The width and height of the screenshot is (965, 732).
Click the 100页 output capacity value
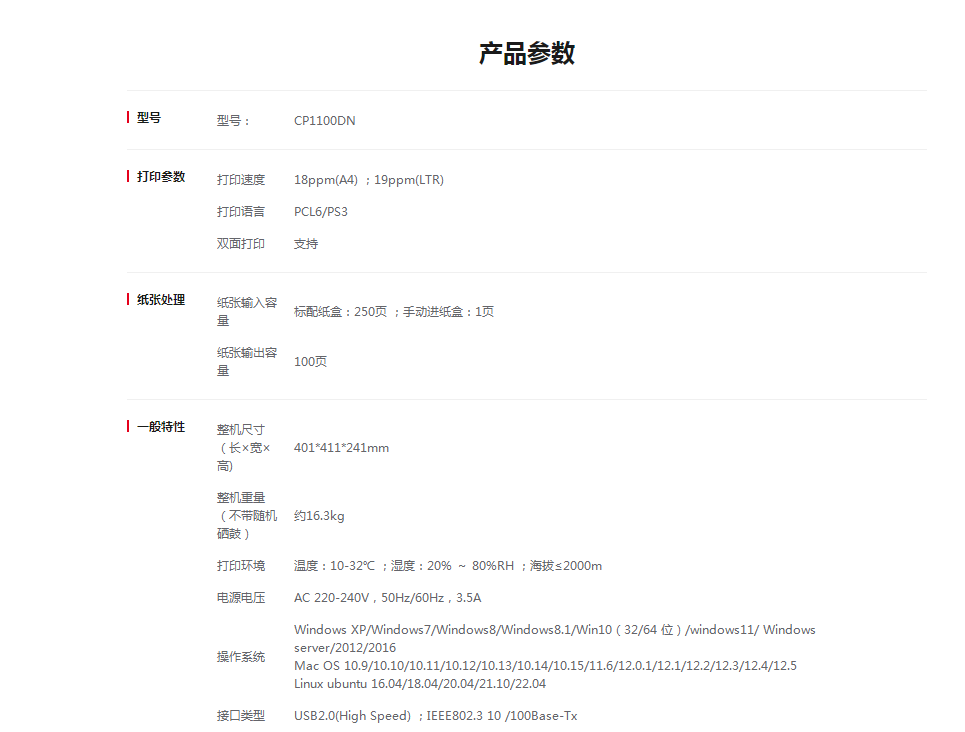(x=310, y=362)
